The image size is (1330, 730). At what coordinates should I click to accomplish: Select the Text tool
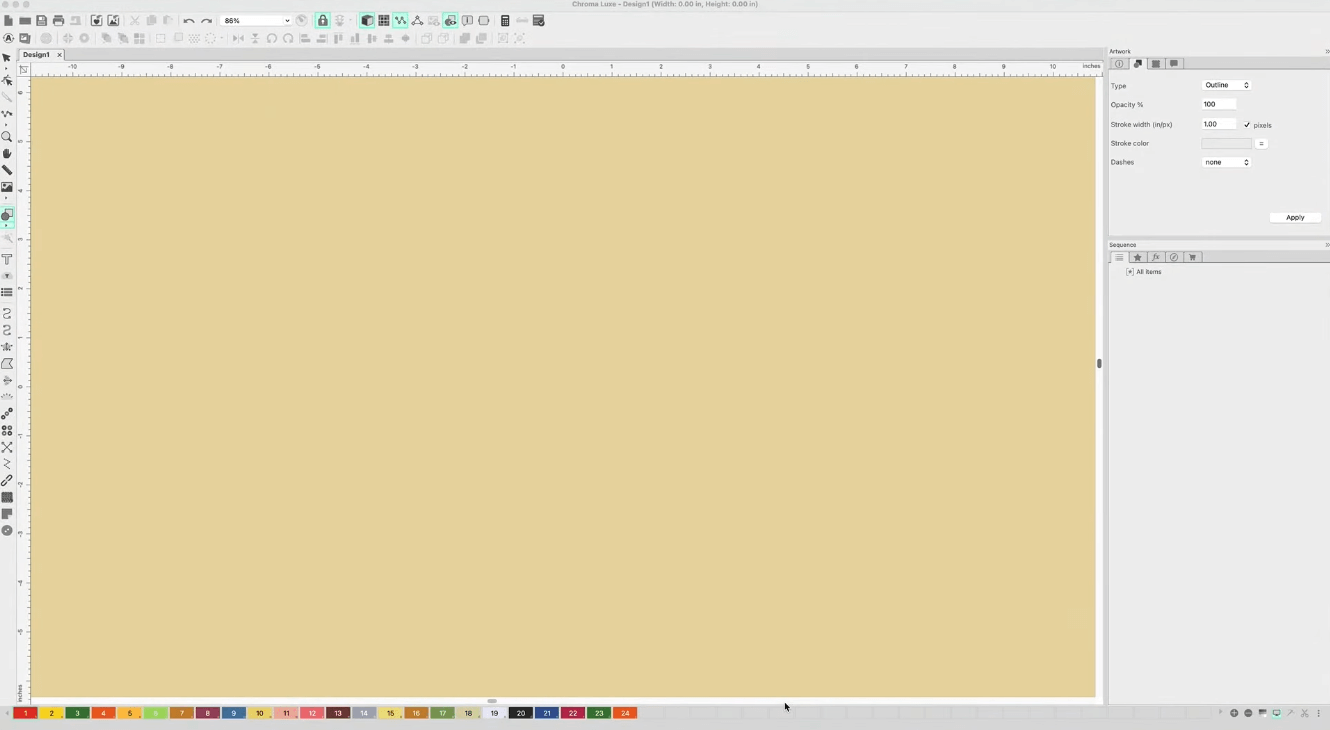click(7, 259)
